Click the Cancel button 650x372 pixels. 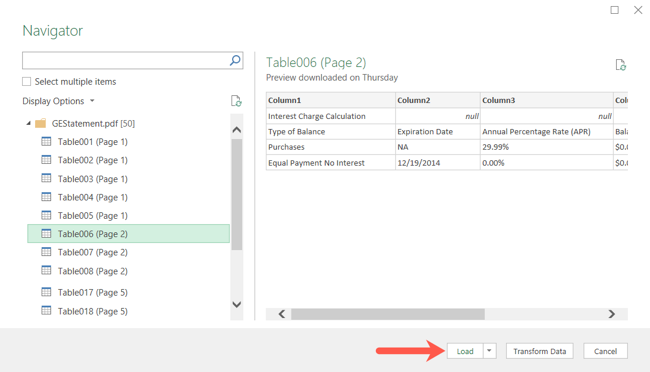tap(605, 351)
